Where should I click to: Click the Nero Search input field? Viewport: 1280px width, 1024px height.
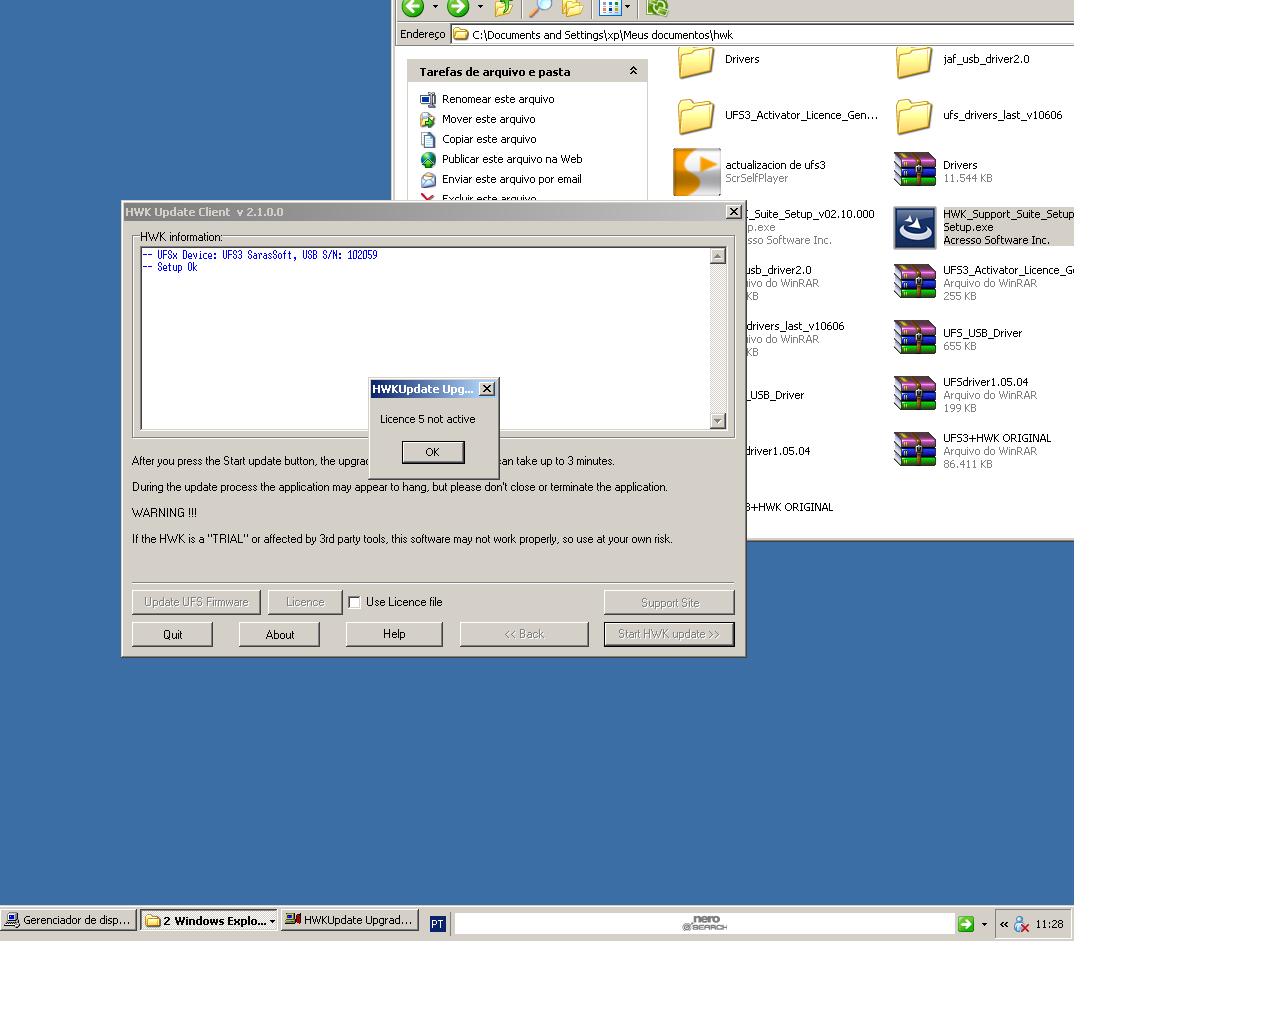704,924
